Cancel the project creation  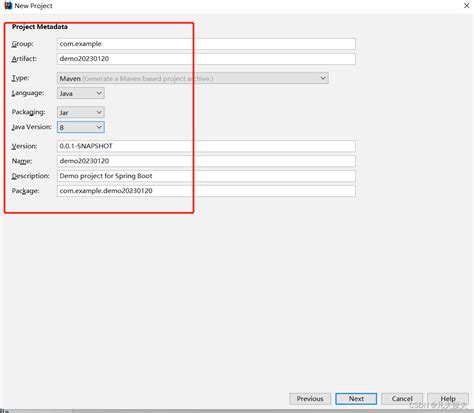(x=402, y=399)
